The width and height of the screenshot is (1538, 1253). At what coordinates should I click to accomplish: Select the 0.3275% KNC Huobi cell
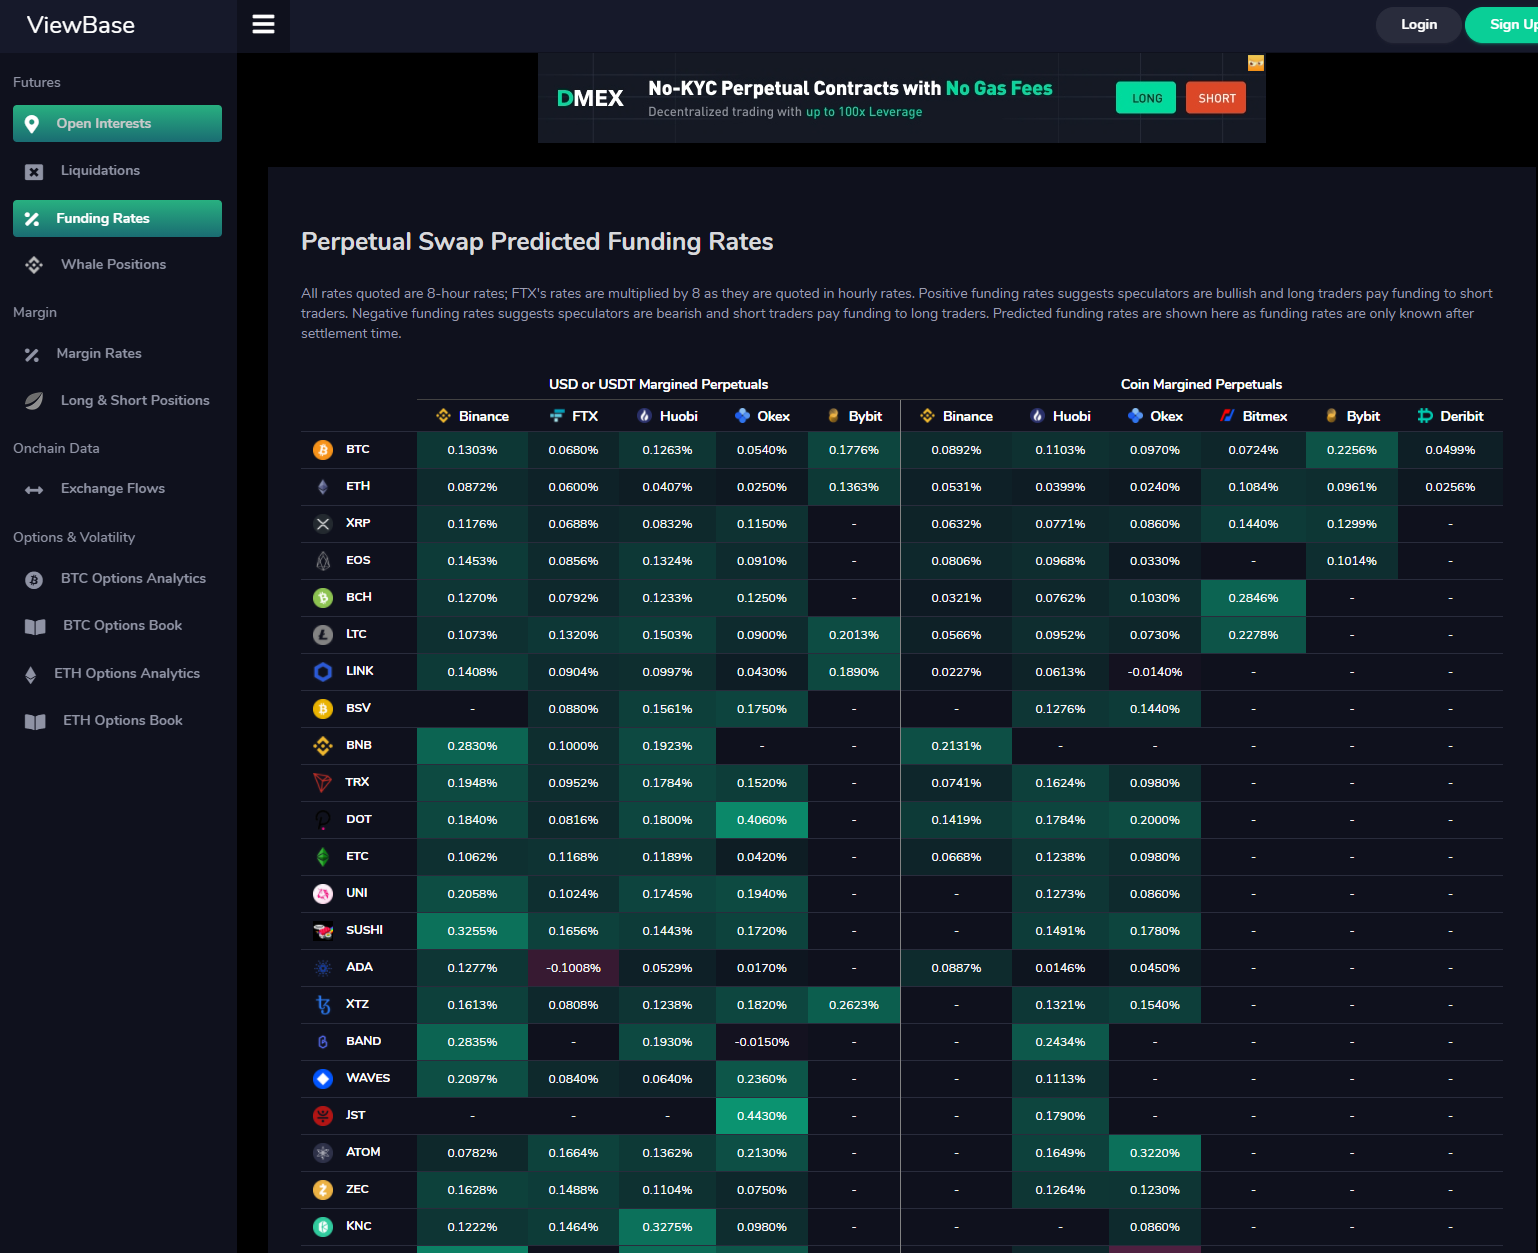point(667,1227)
